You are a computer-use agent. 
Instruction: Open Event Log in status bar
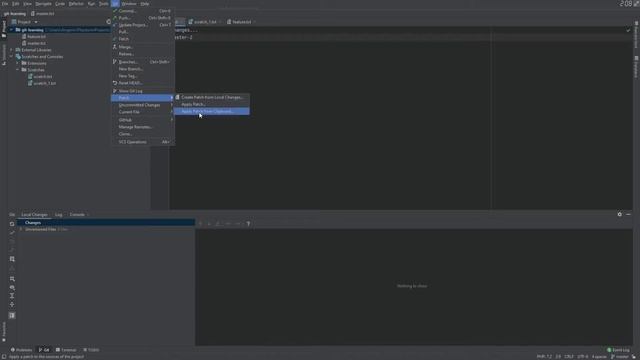[618, 350]
